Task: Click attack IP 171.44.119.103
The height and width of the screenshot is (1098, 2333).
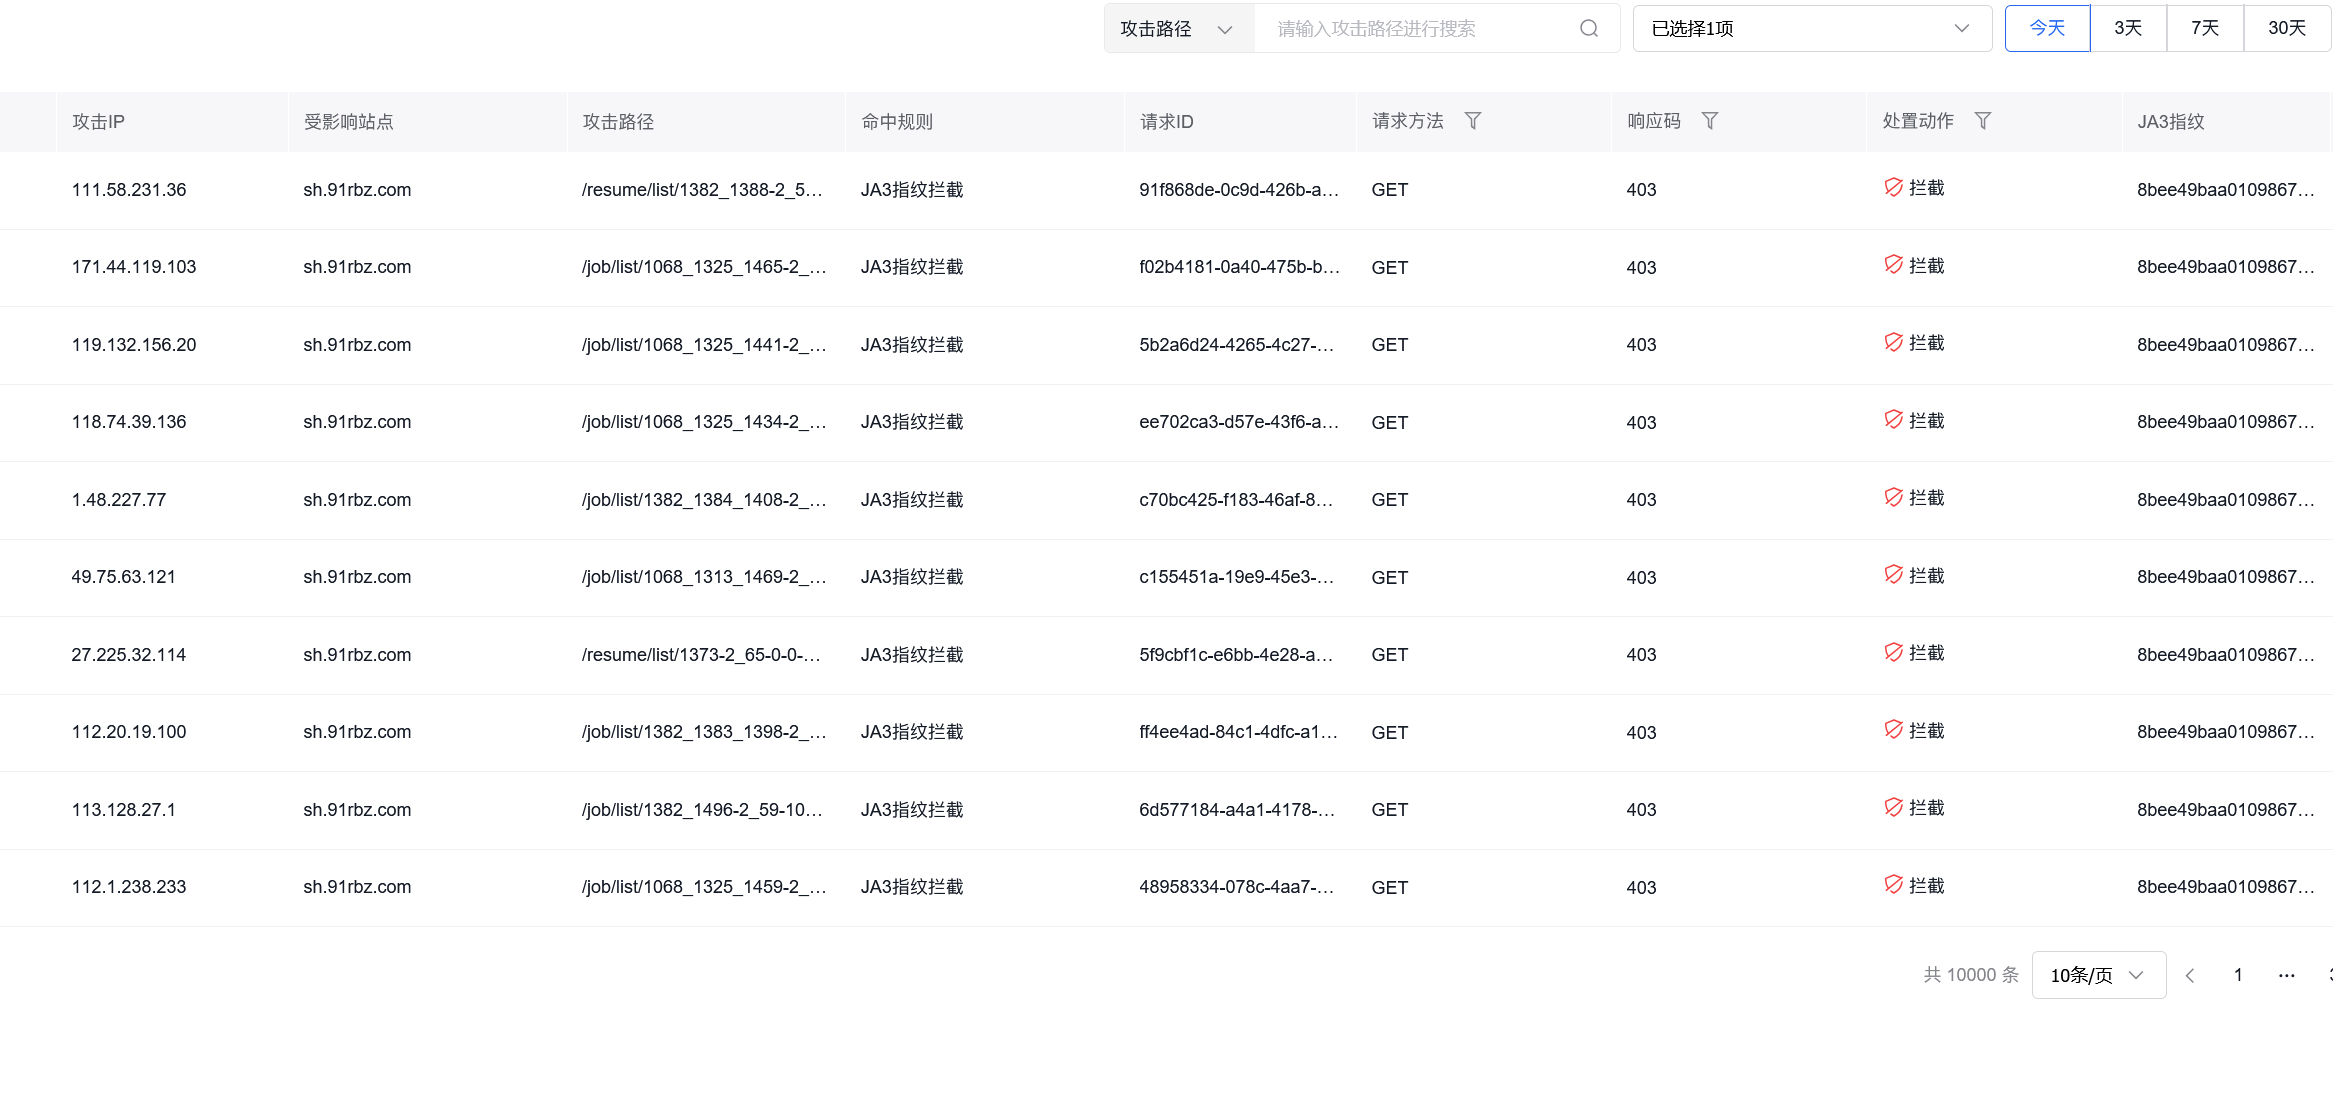Action: tap(134, 267)
